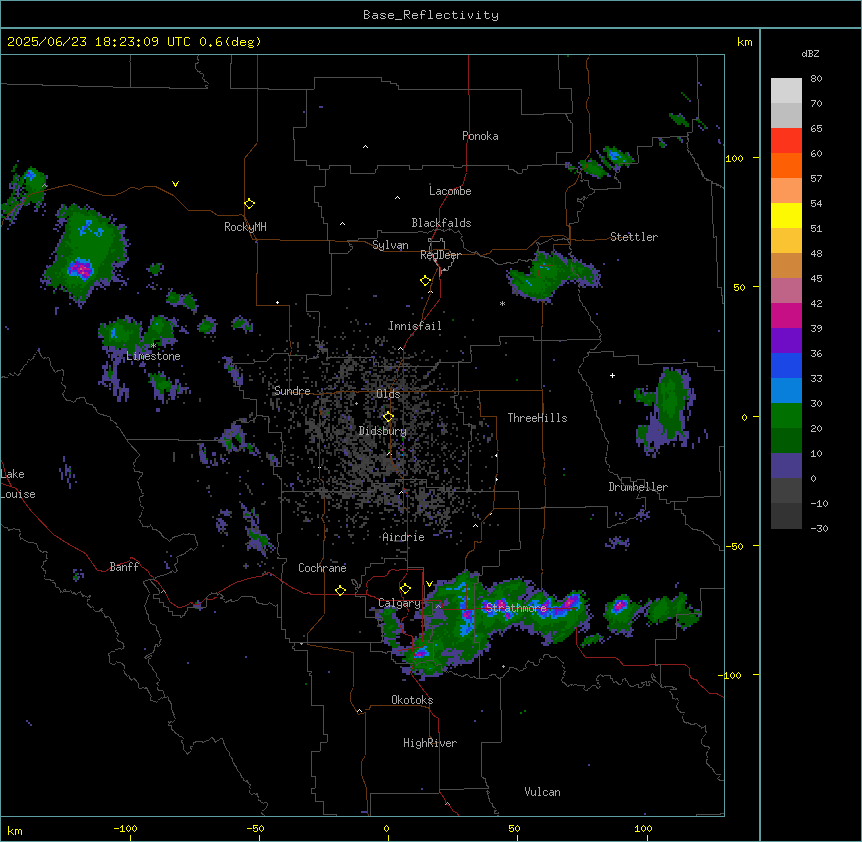The image size is (862, 842).
Task: Click the white plus marker north of Drumheller
Action: coord(612,375)
